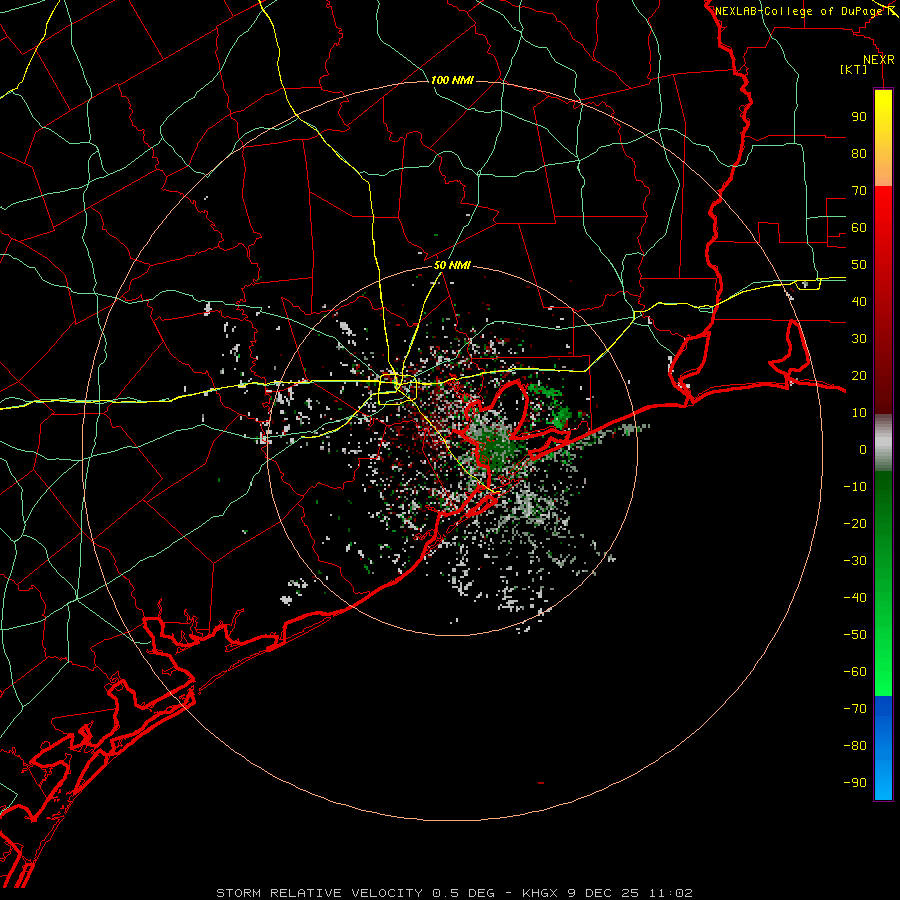
Task: Click the -90 value on velocity scale
Action: (x=855, y=783)
